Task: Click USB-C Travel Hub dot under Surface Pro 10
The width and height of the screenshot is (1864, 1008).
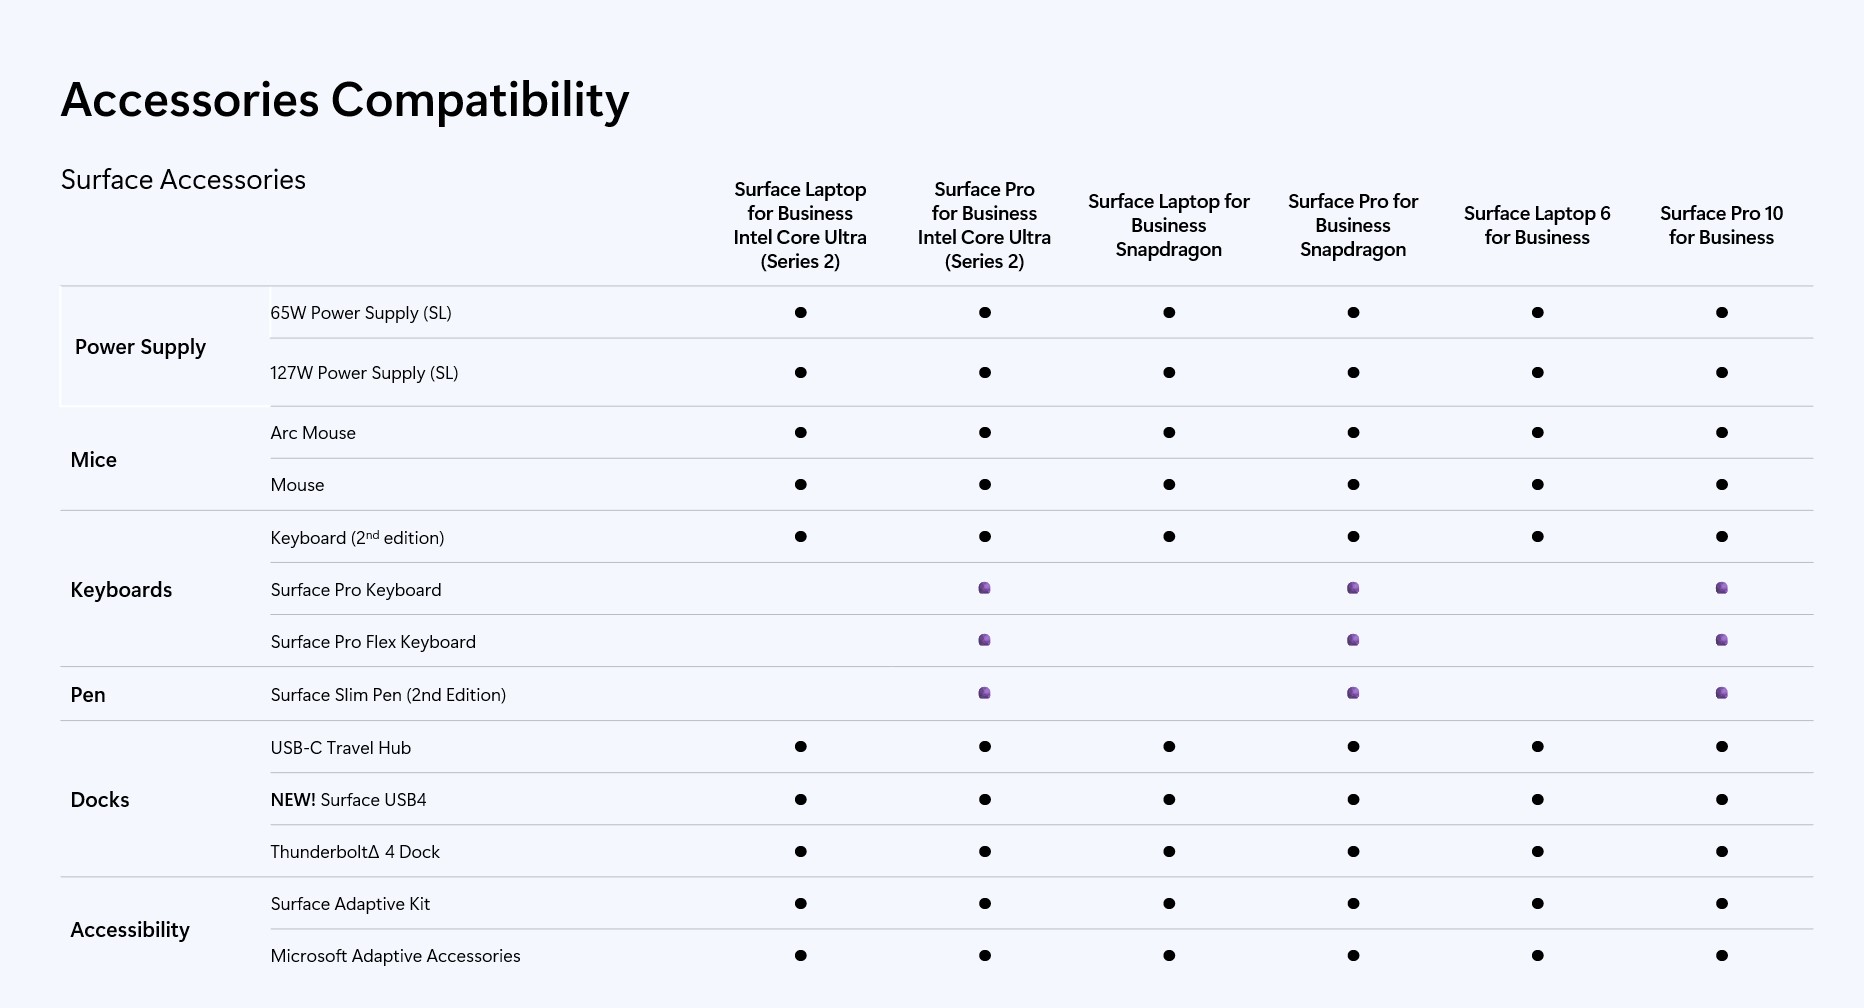Action: pyautogui.click(x=1721, y=747)
